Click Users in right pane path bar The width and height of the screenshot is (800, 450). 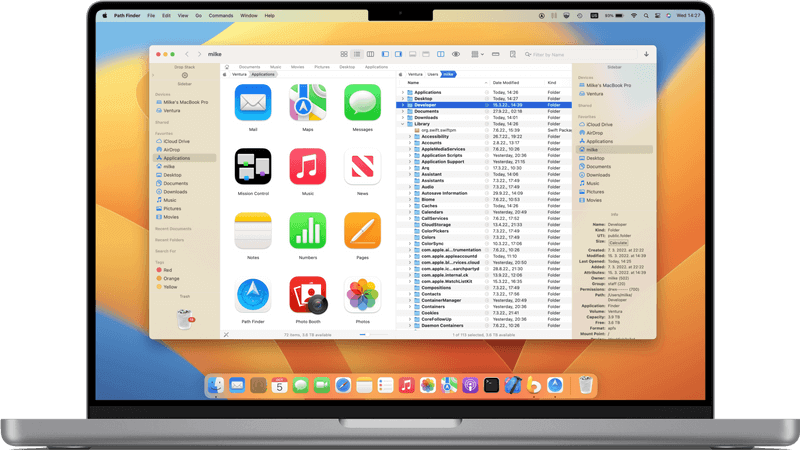pos(433,74)
